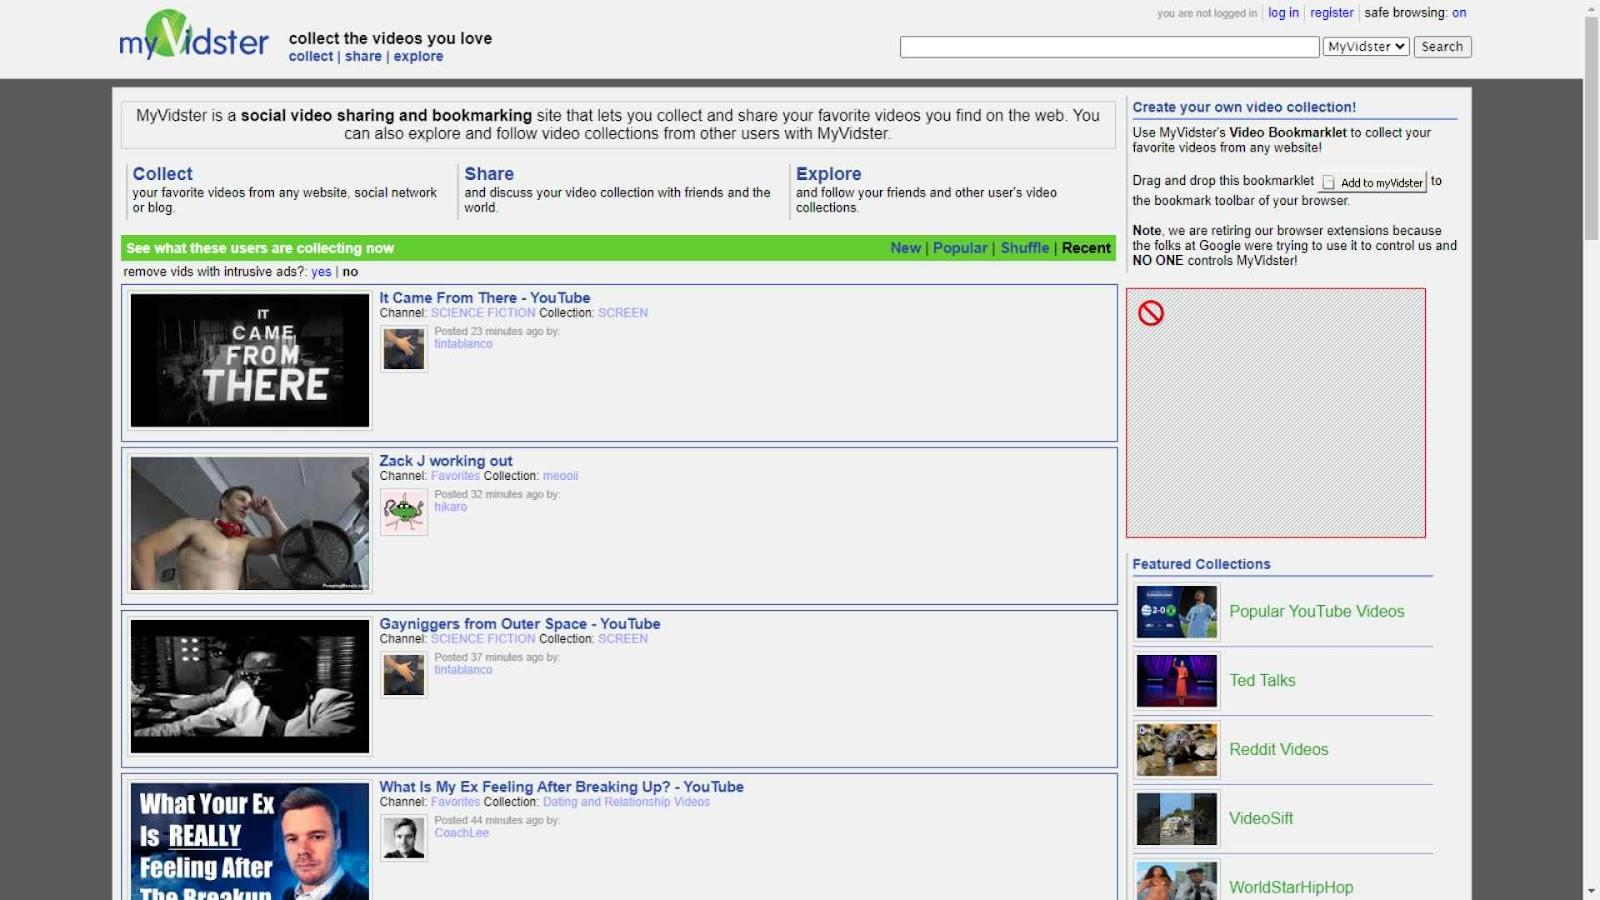Toggle safe browsing on setting

(x=1459, y=13)
